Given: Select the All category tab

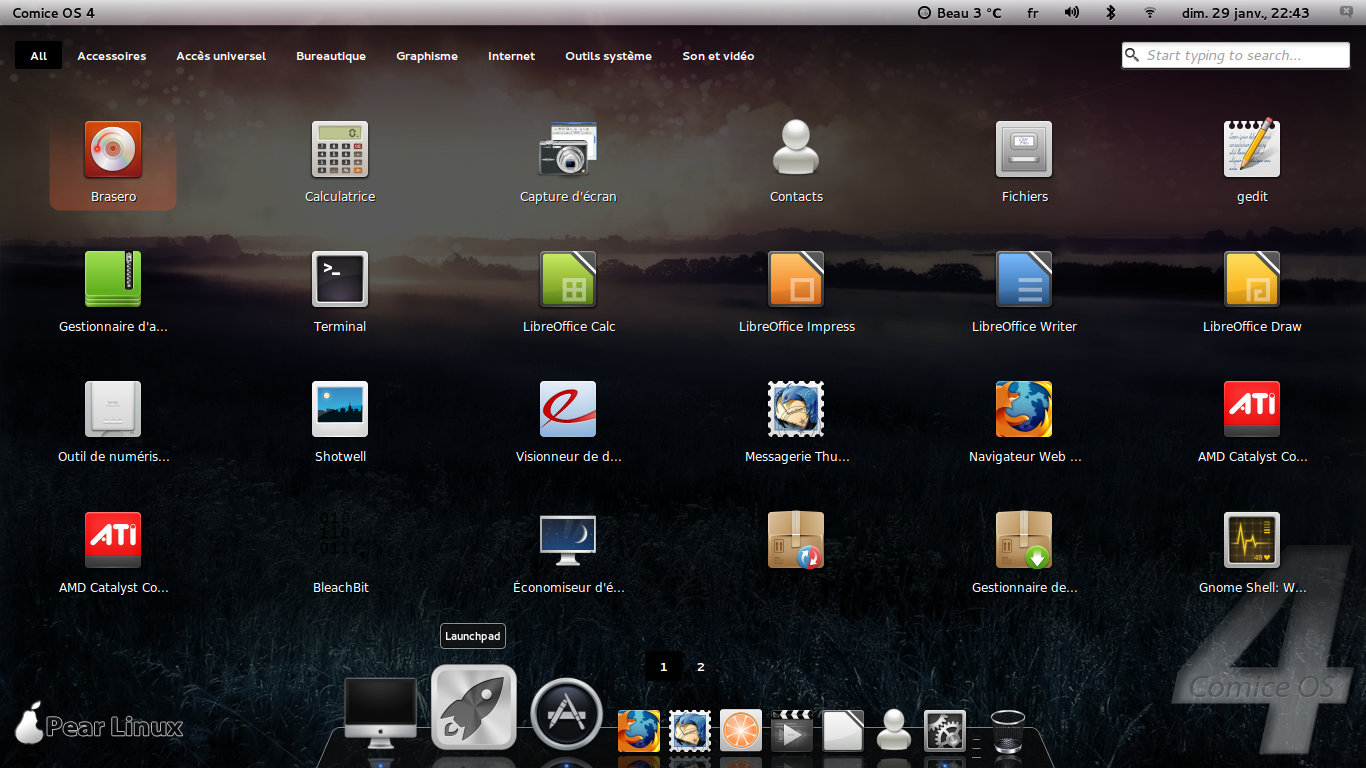Looking at the screenshot, I should [x=38, y=56].
